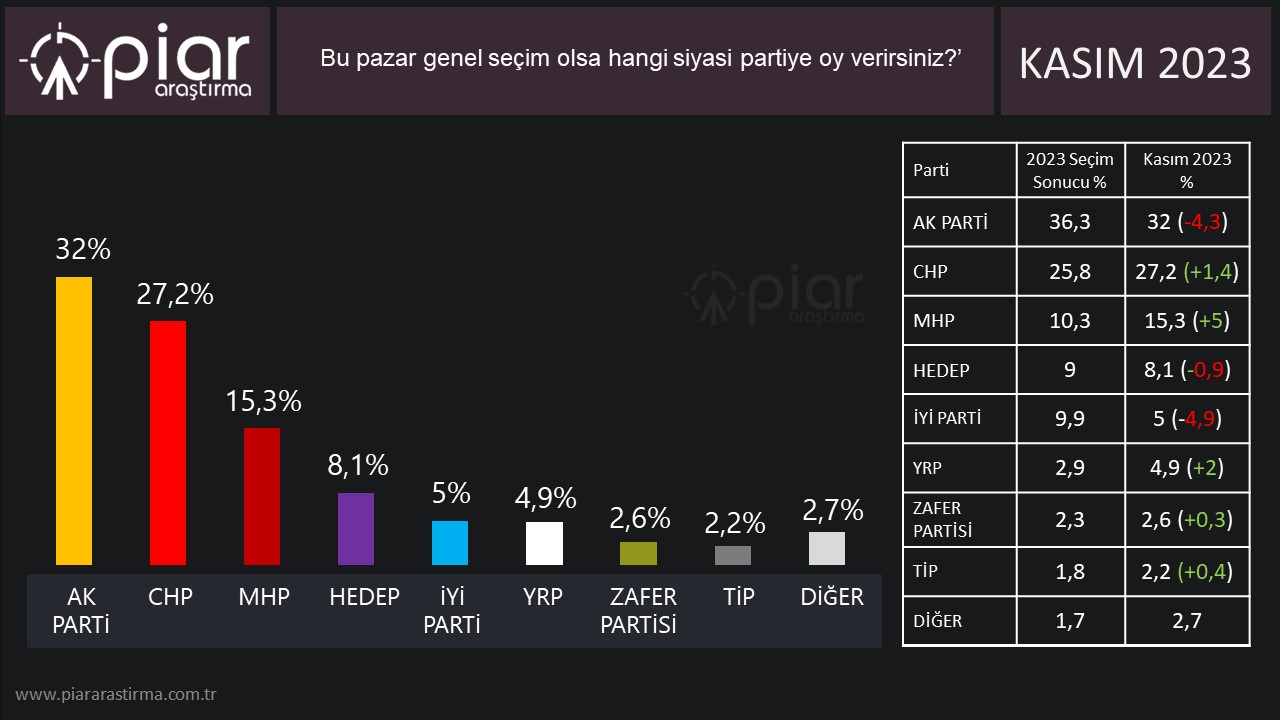The width and height of the screenshot is (1280, 720).
Task: Click the survey question text in header
Action: point(640,59)
